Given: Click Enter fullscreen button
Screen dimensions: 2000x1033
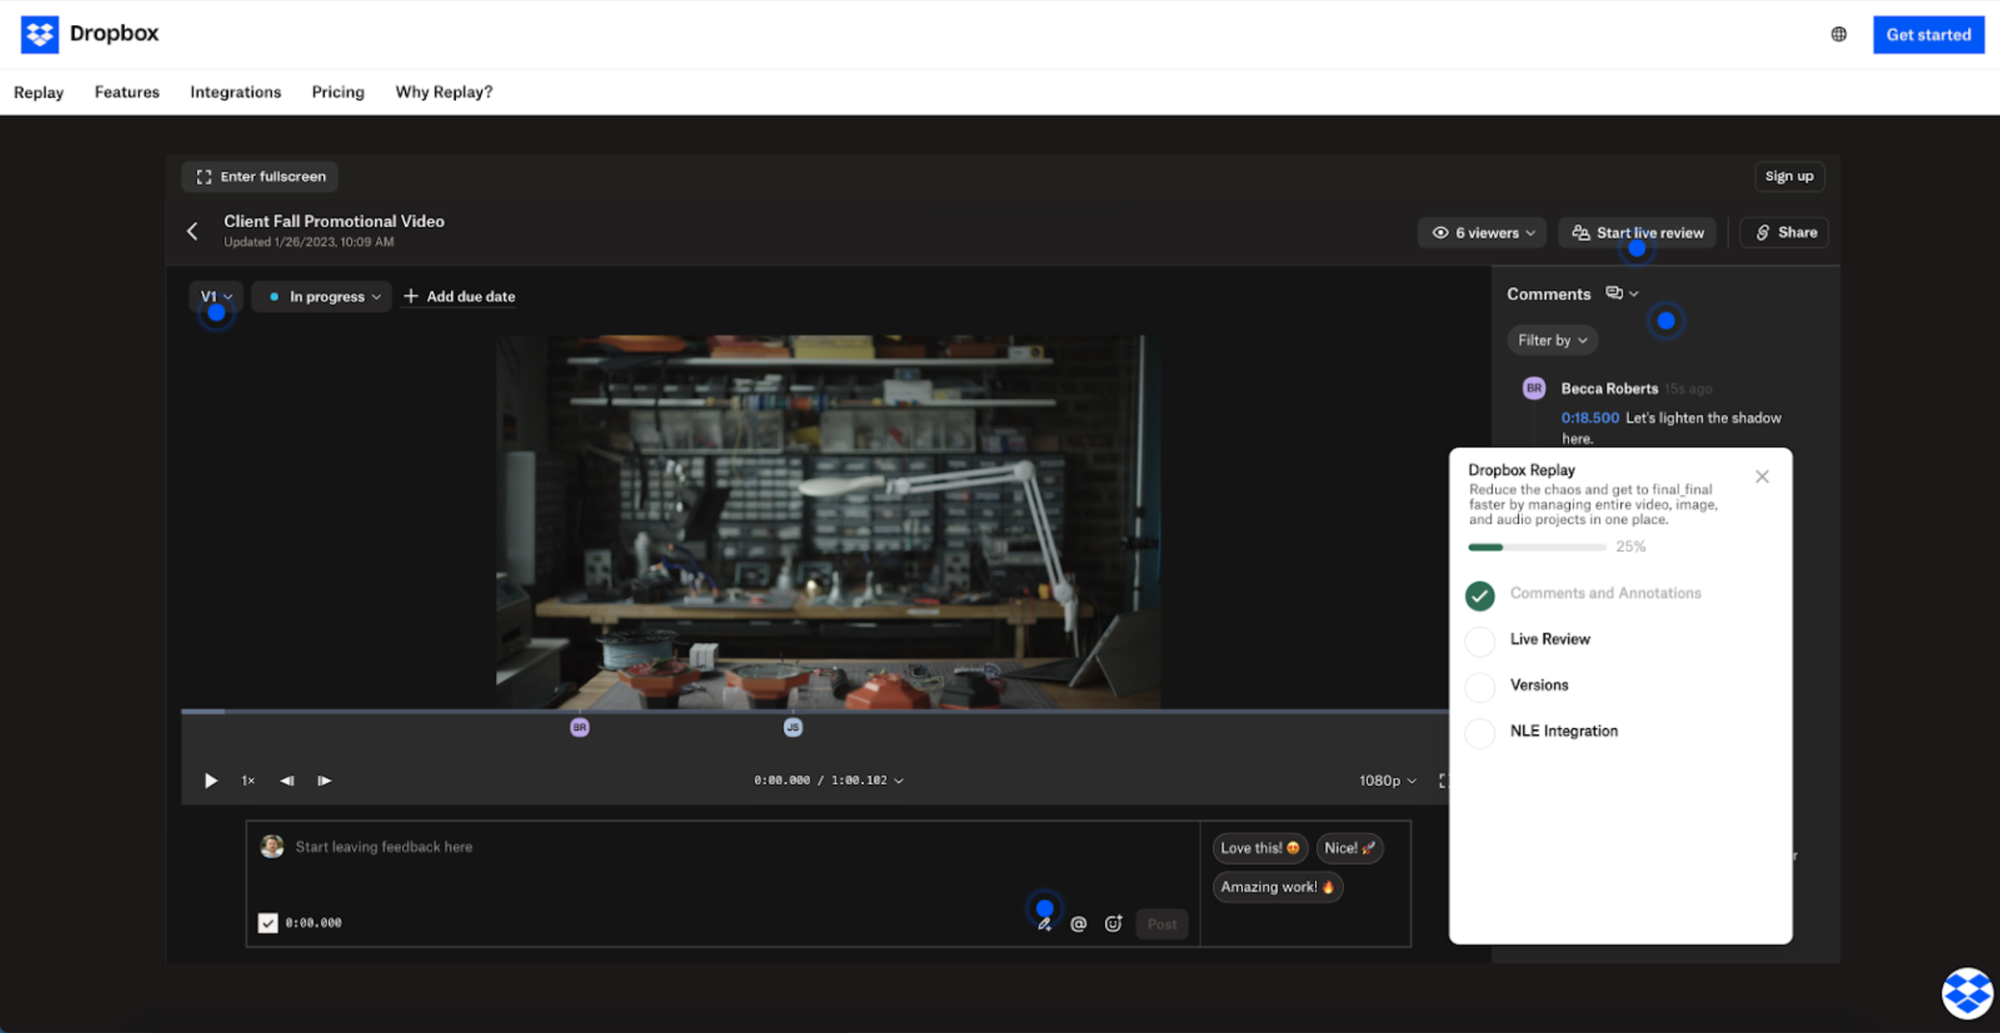Looking at the screenshot, I should click(260, 176).
